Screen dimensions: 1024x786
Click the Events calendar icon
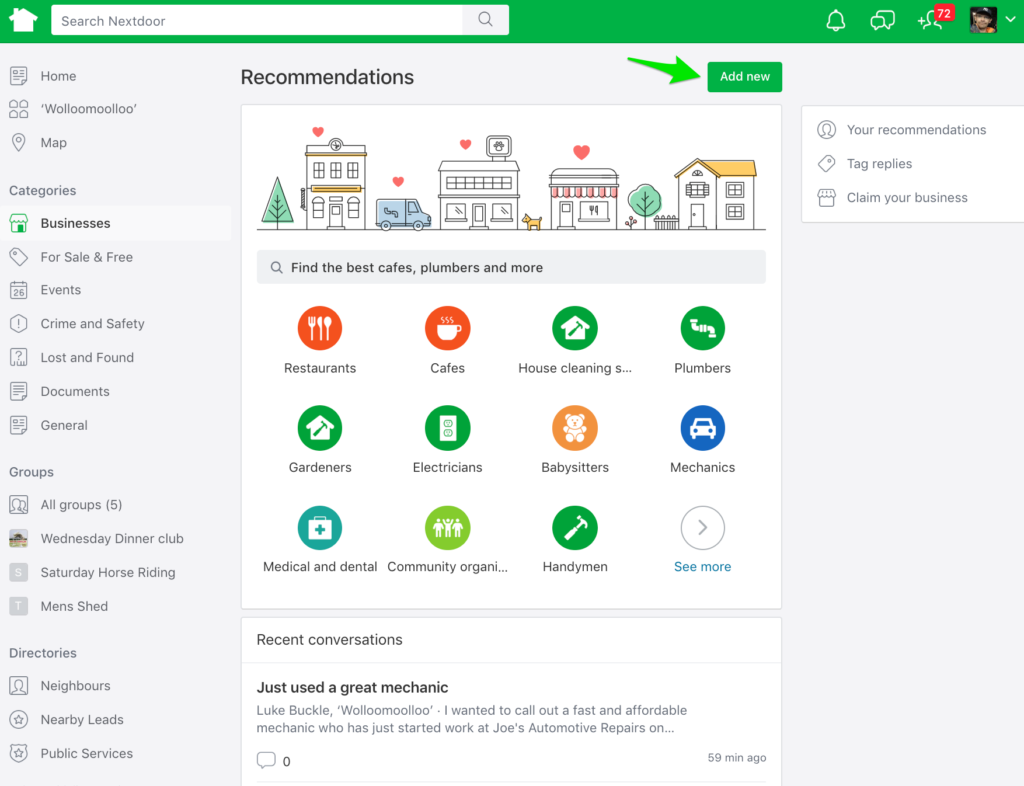(19, 290)
